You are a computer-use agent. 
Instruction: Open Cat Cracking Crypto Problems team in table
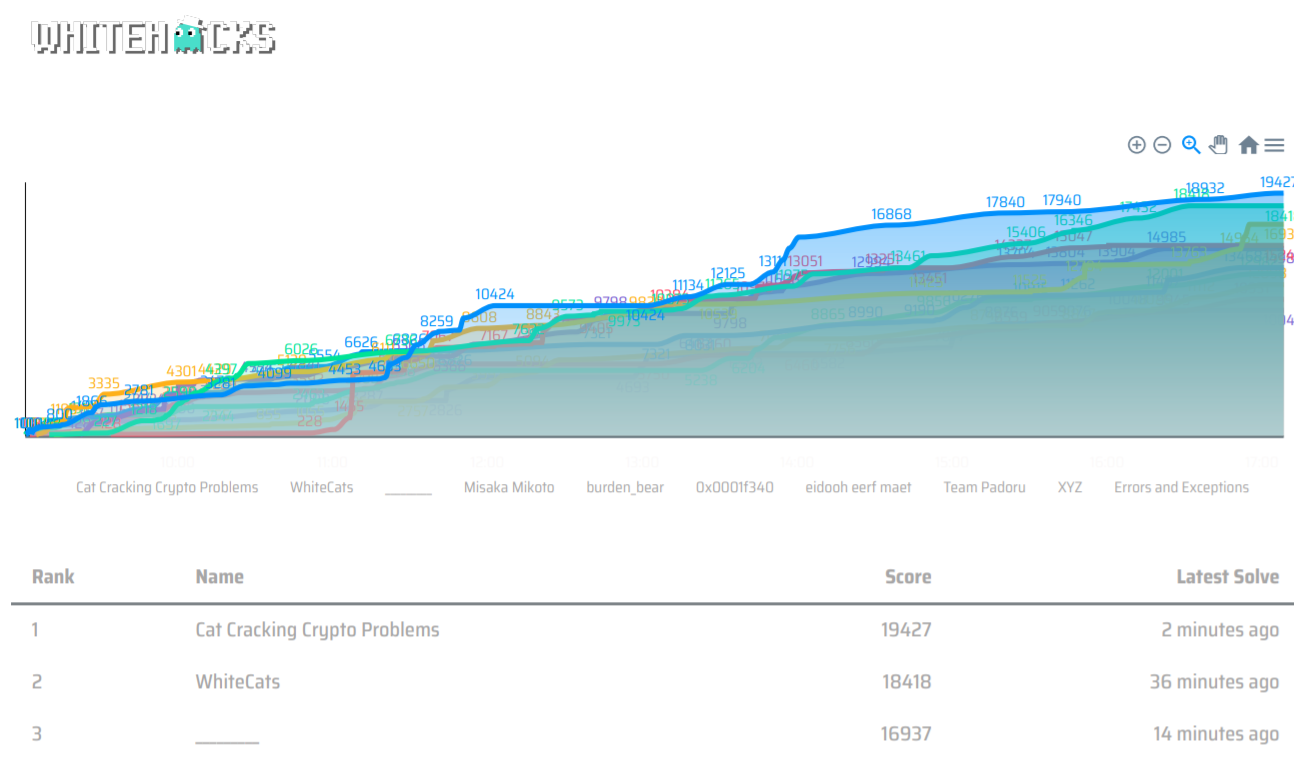point(317,630)
